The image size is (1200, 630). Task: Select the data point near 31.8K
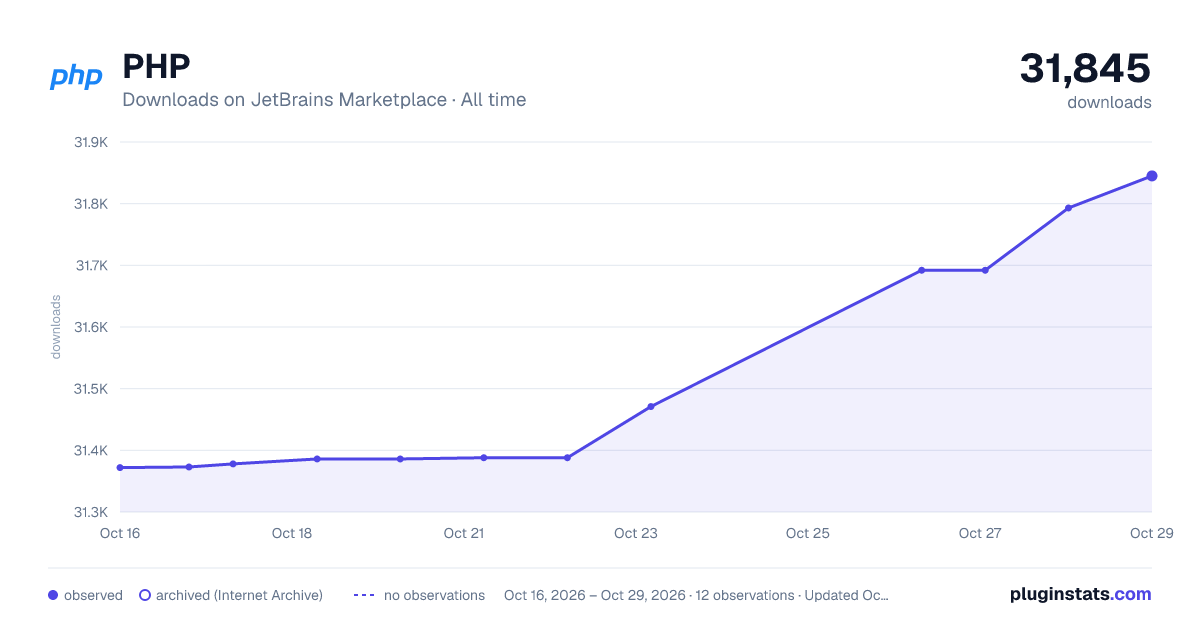pyautogui.click(x=1068, y=208)
